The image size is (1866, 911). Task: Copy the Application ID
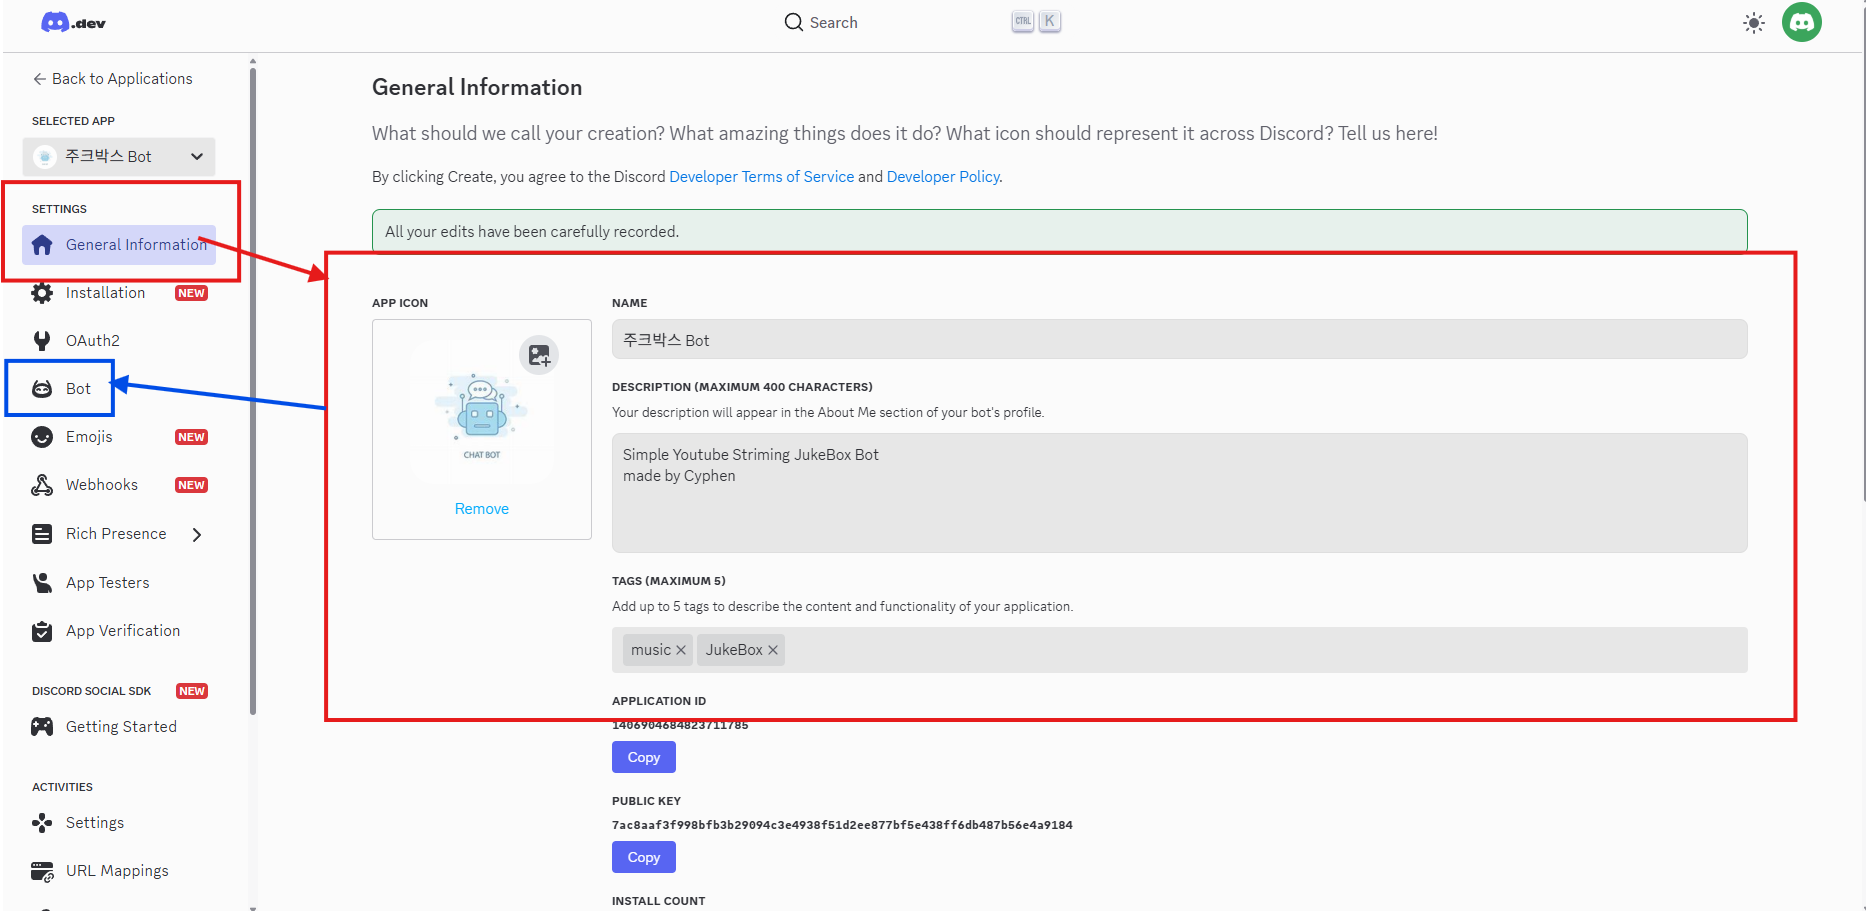point(644,757)
